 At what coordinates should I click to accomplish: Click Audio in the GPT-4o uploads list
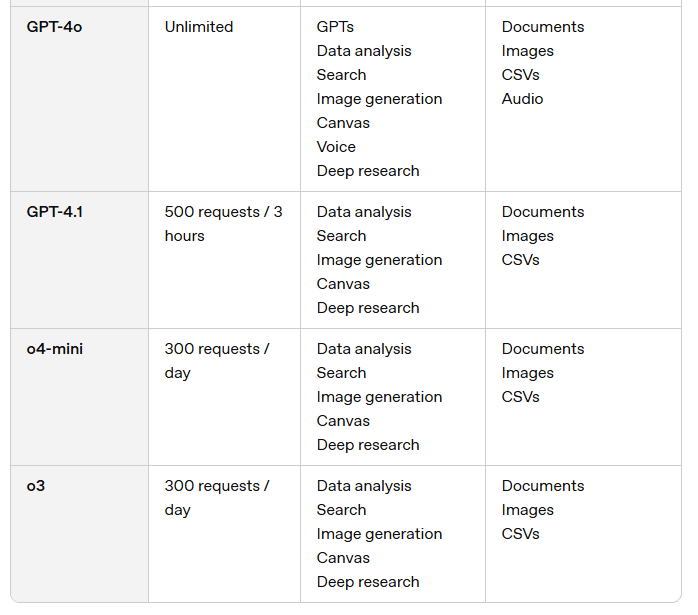point(522,99)
